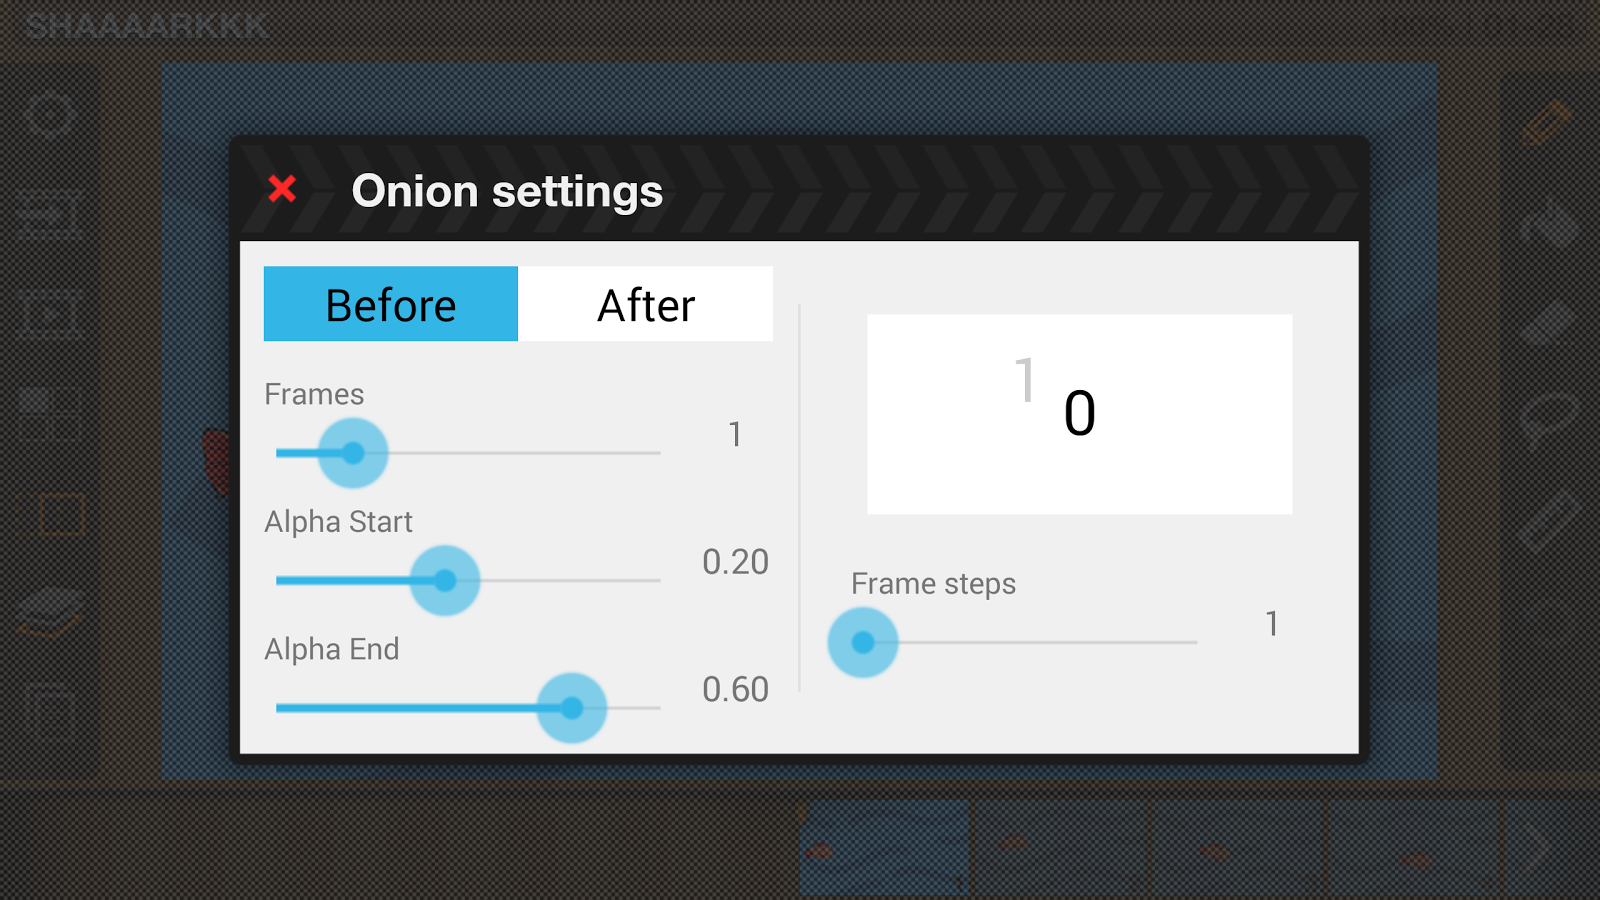Click the dimmed orange square selection icon

(x=58, y=515)
